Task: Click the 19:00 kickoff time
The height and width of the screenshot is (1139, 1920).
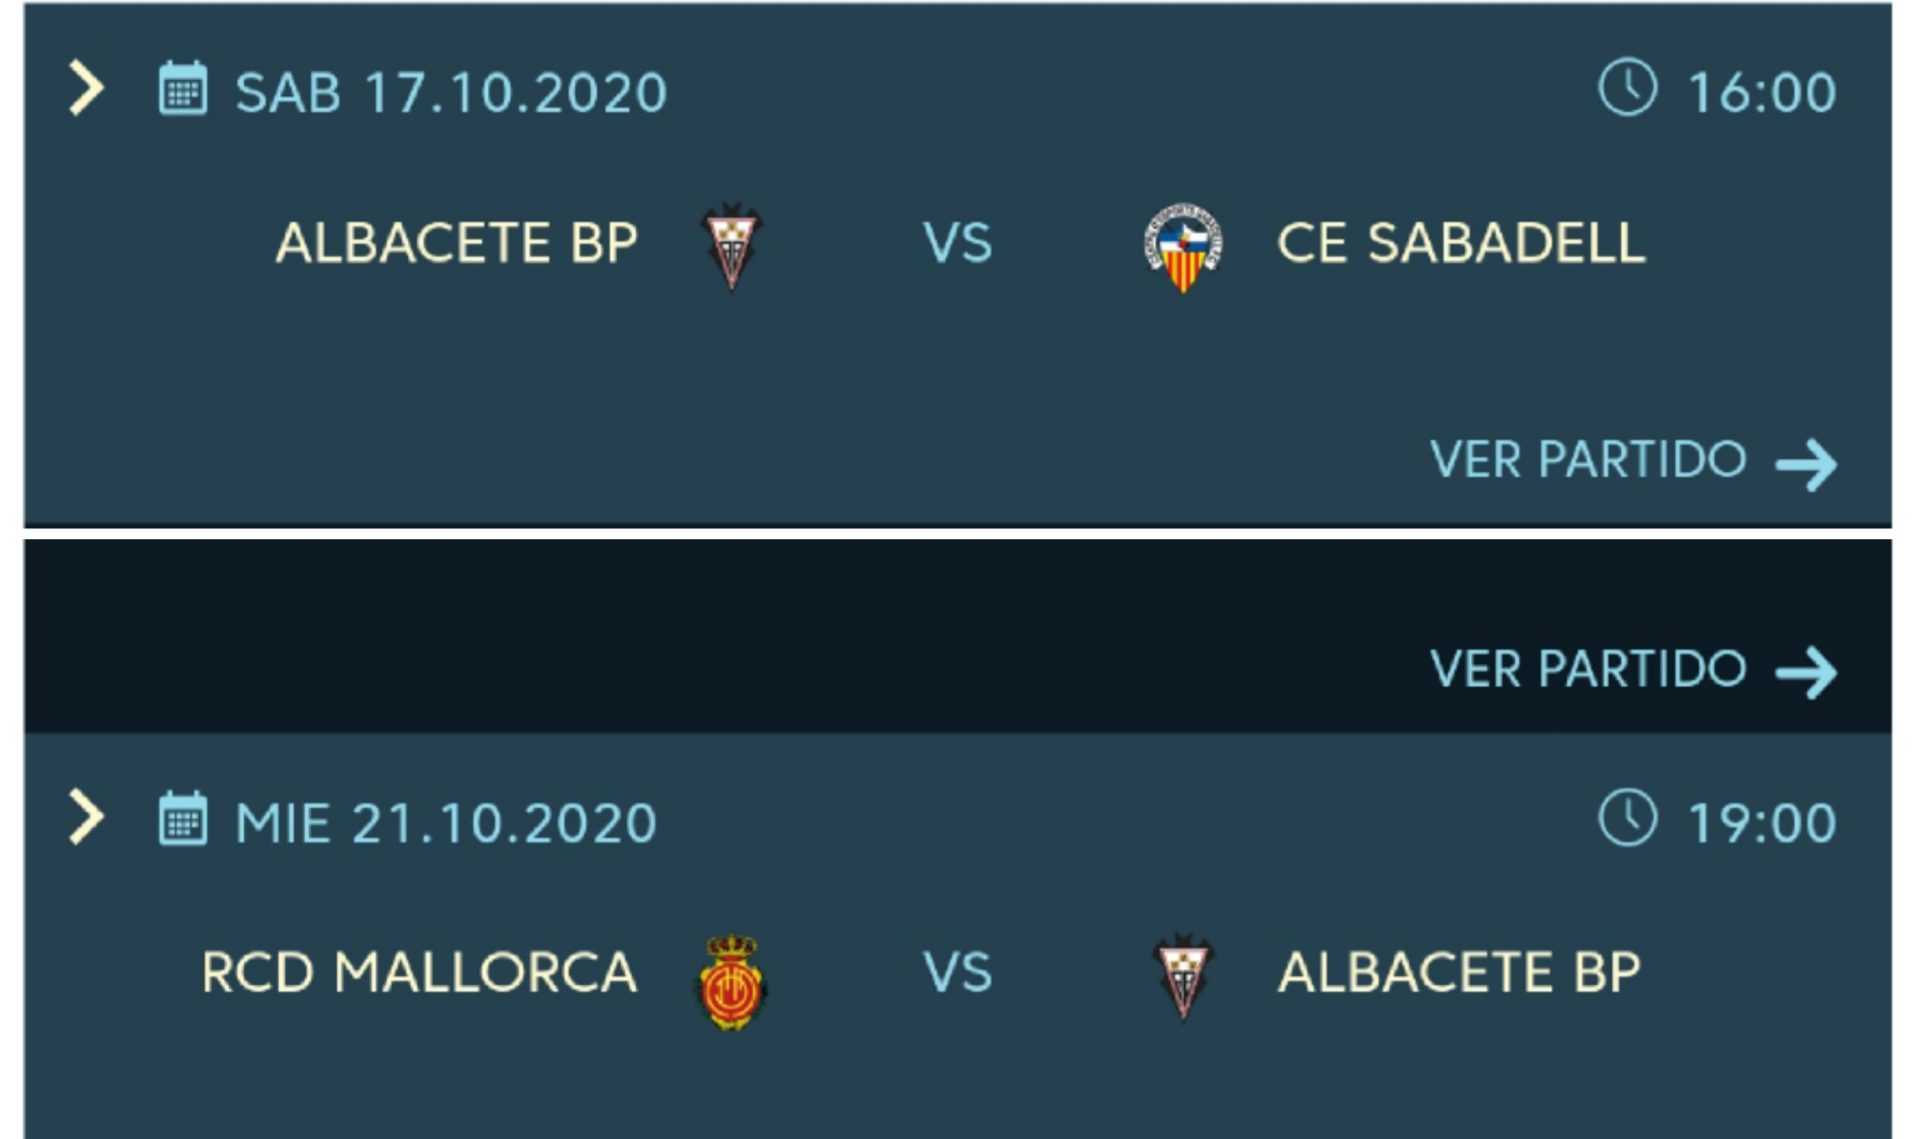Action: [x=1762, y=824]
